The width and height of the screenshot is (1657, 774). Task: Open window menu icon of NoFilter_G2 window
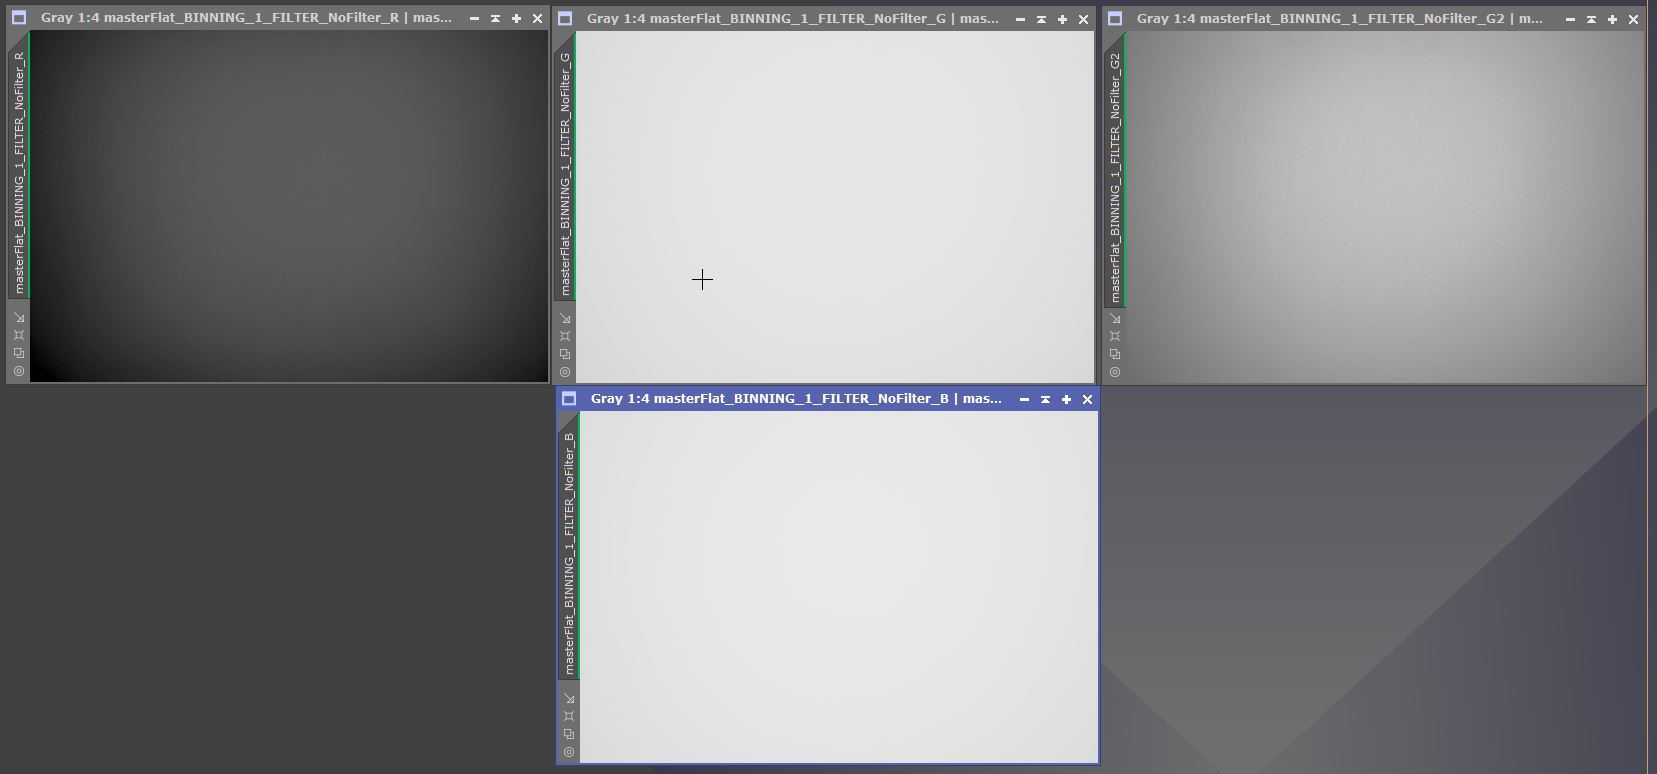(x=1115, y=19)
